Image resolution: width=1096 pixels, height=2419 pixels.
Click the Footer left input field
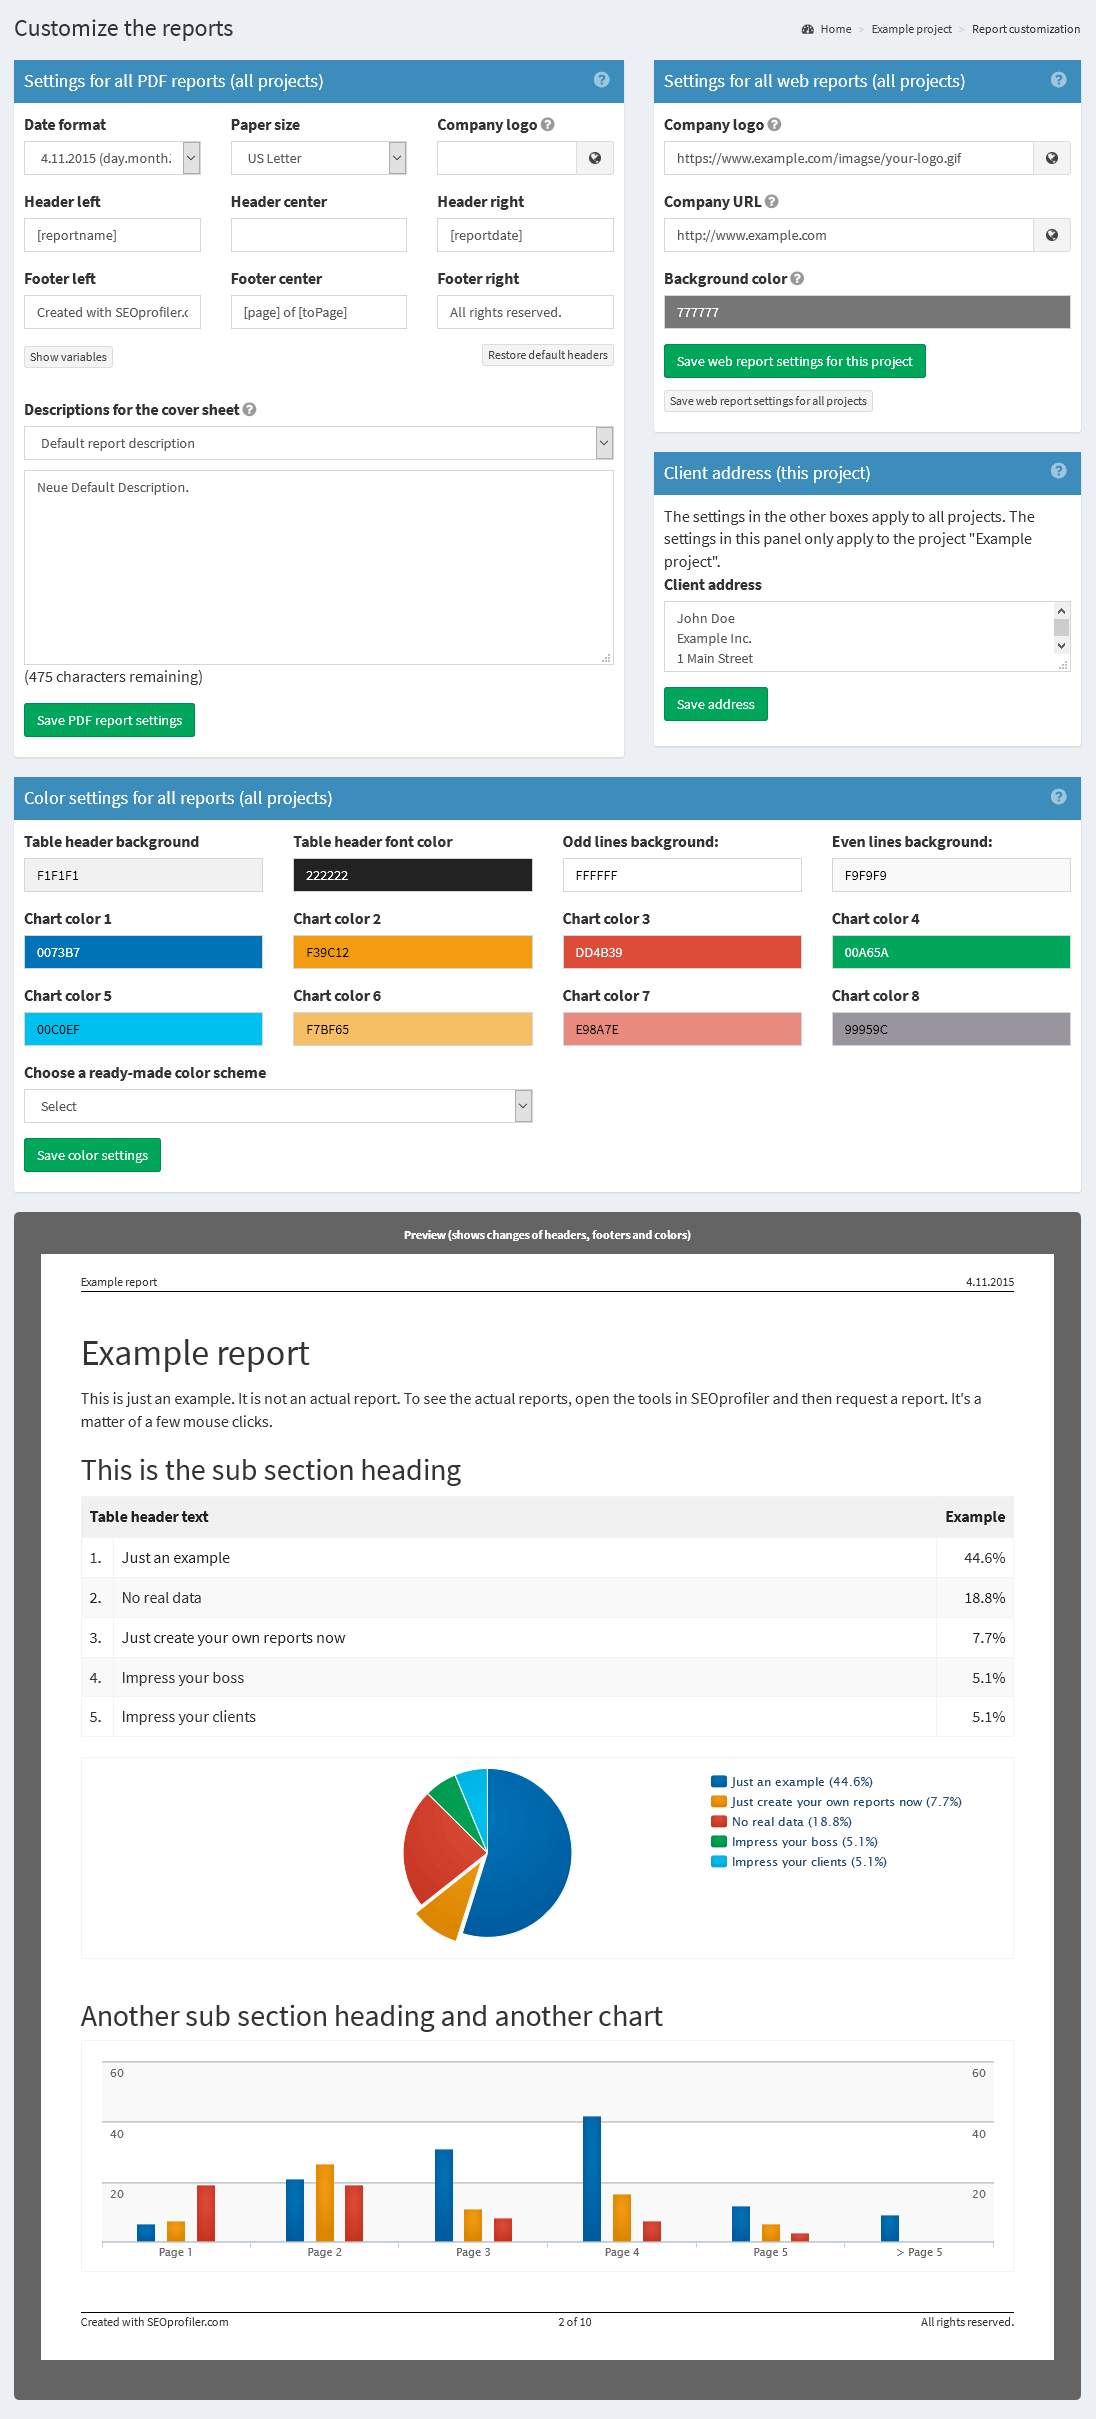click(112, 312)
